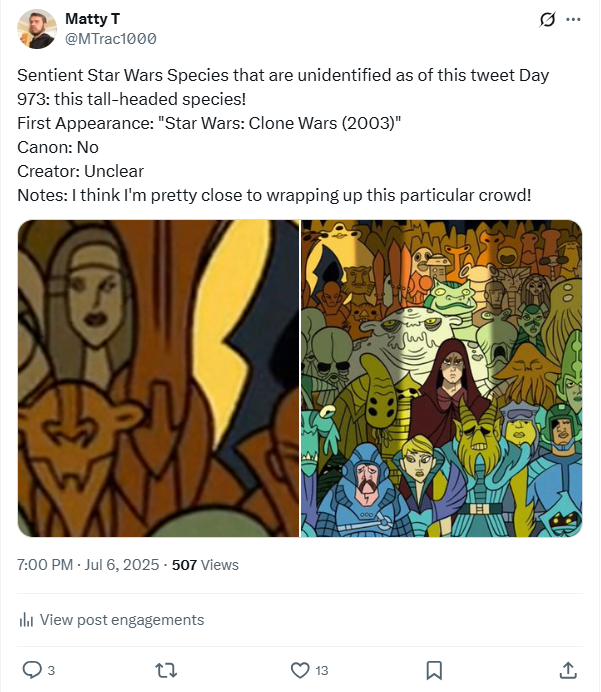
Task: Open Matty T's profile avatar
Action: pyautogui.click(x=36, y=29)
